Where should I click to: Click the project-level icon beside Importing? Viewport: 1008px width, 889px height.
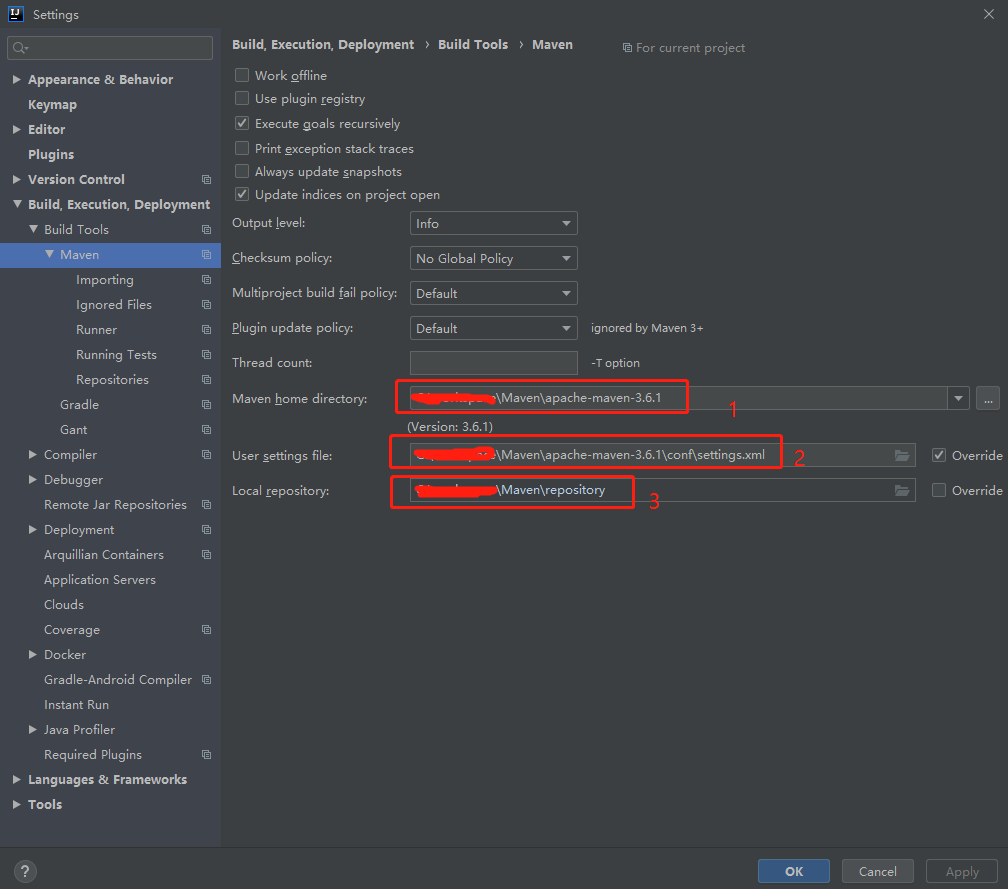coord(206,280)
